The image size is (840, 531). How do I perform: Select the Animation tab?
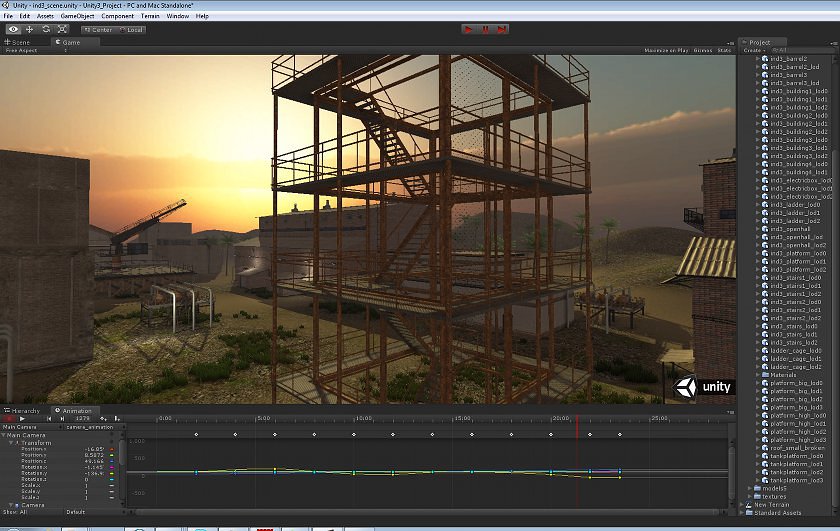click(74, 411)
